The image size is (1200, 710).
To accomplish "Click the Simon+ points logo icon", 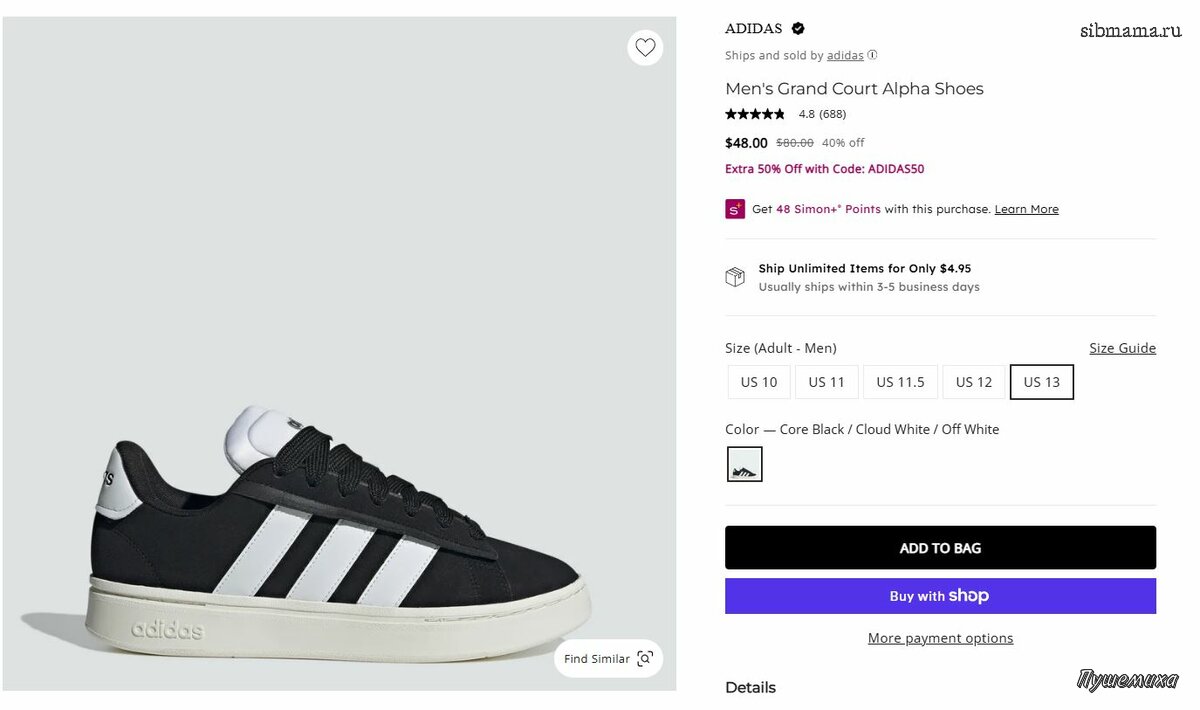I will tap(735, 209).
